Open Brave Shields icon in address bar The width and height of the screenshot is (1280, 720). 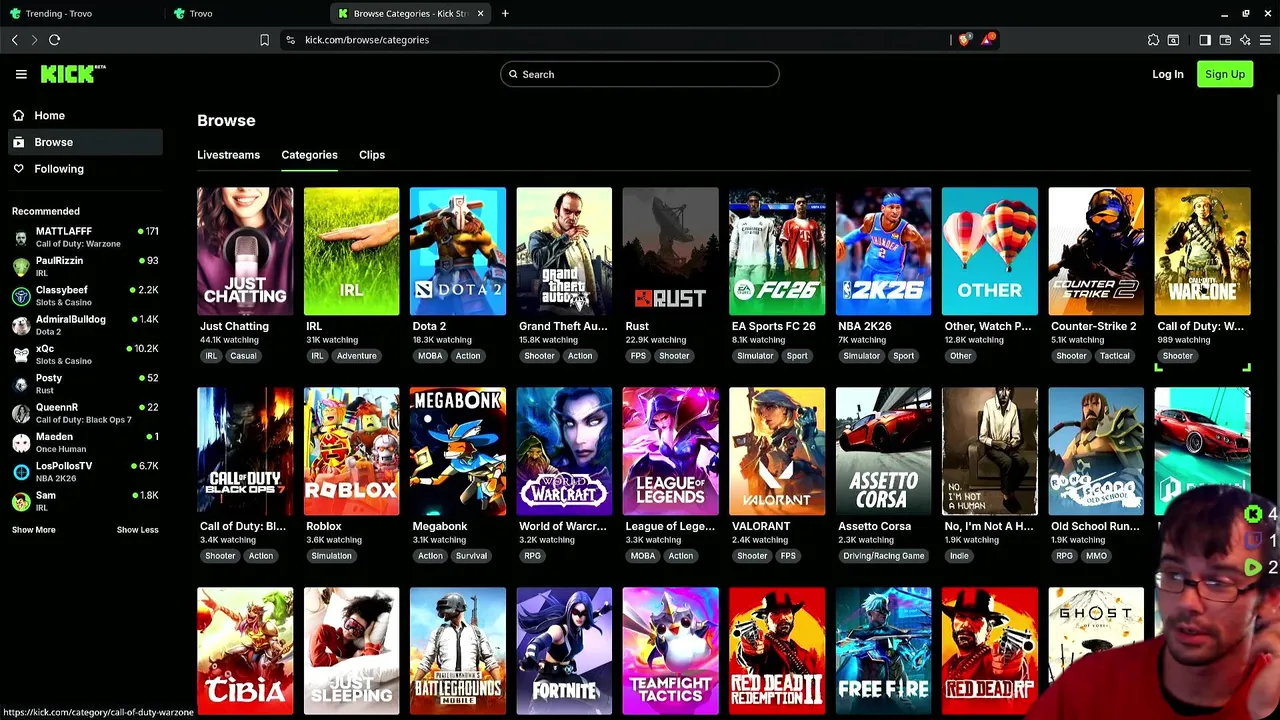tap(964, 40)
